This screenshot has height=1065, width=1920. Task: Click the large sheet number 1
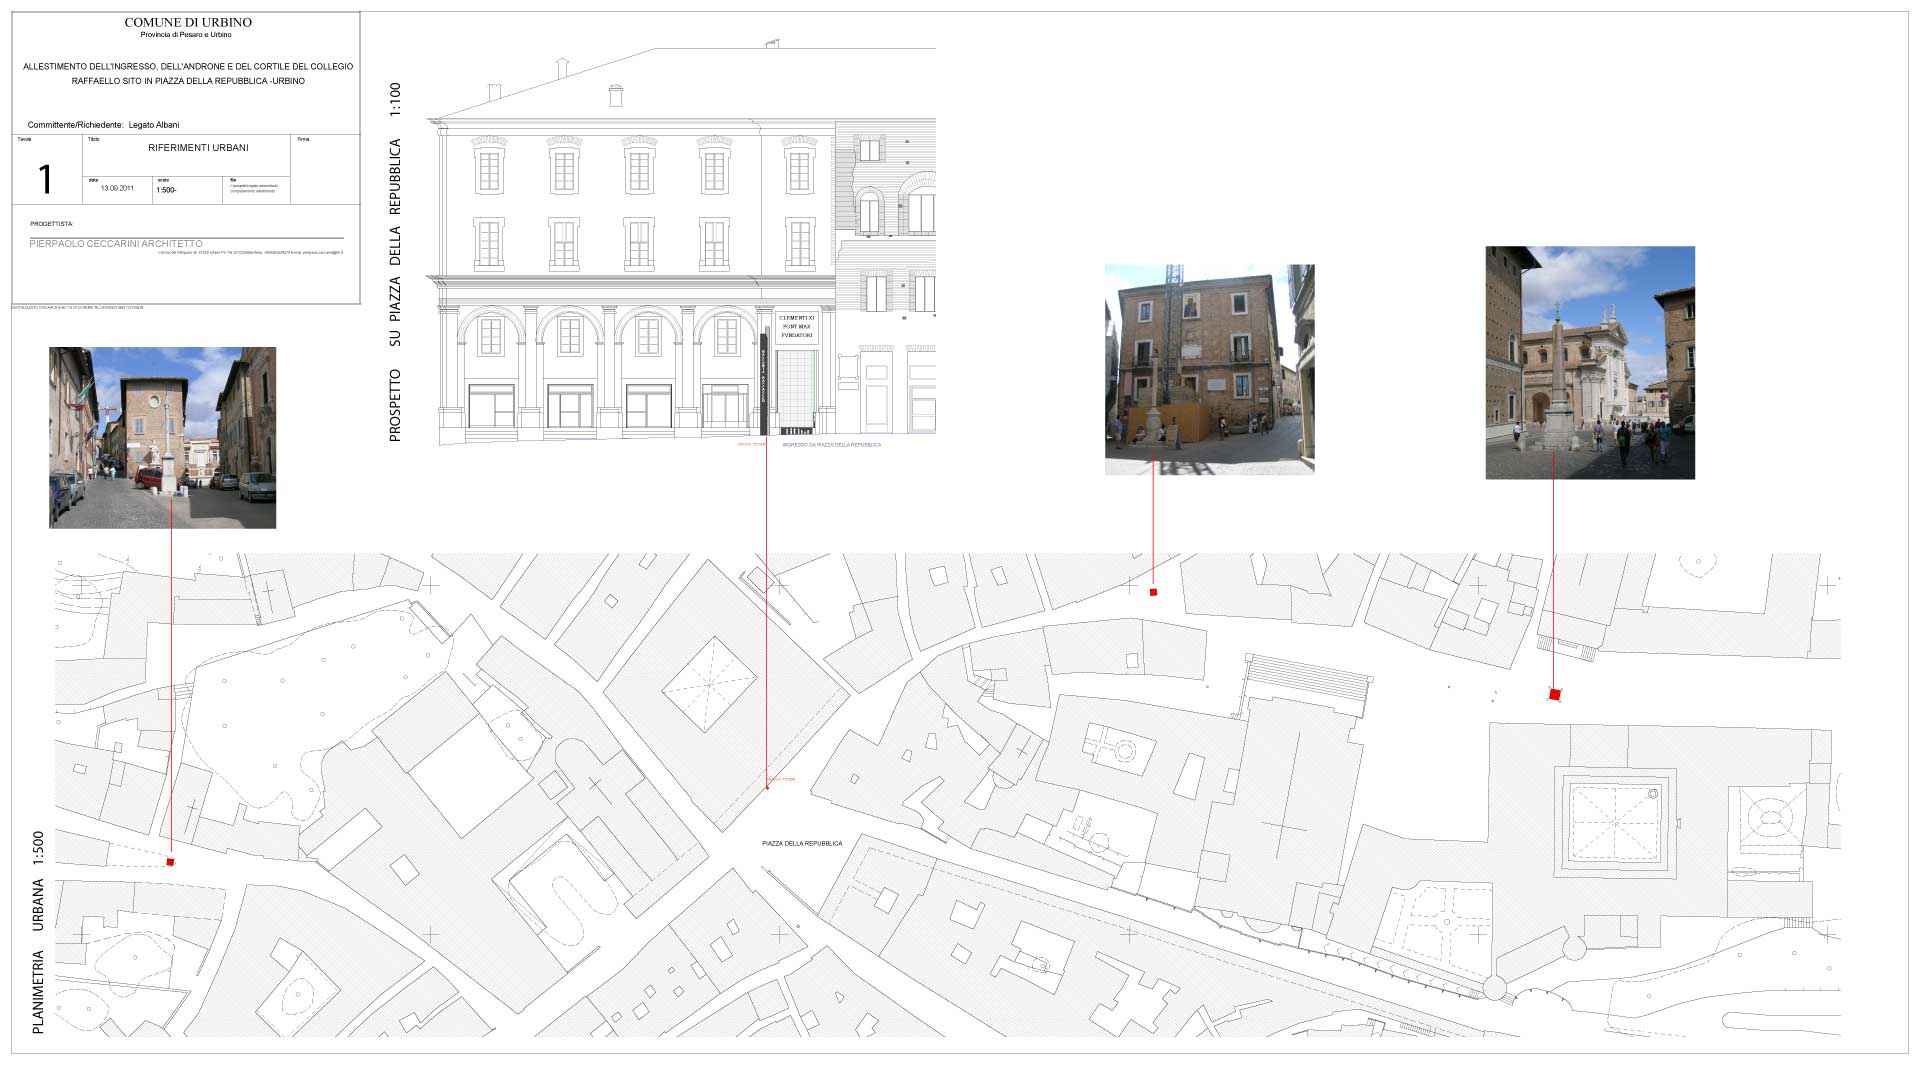coord(45,179)
